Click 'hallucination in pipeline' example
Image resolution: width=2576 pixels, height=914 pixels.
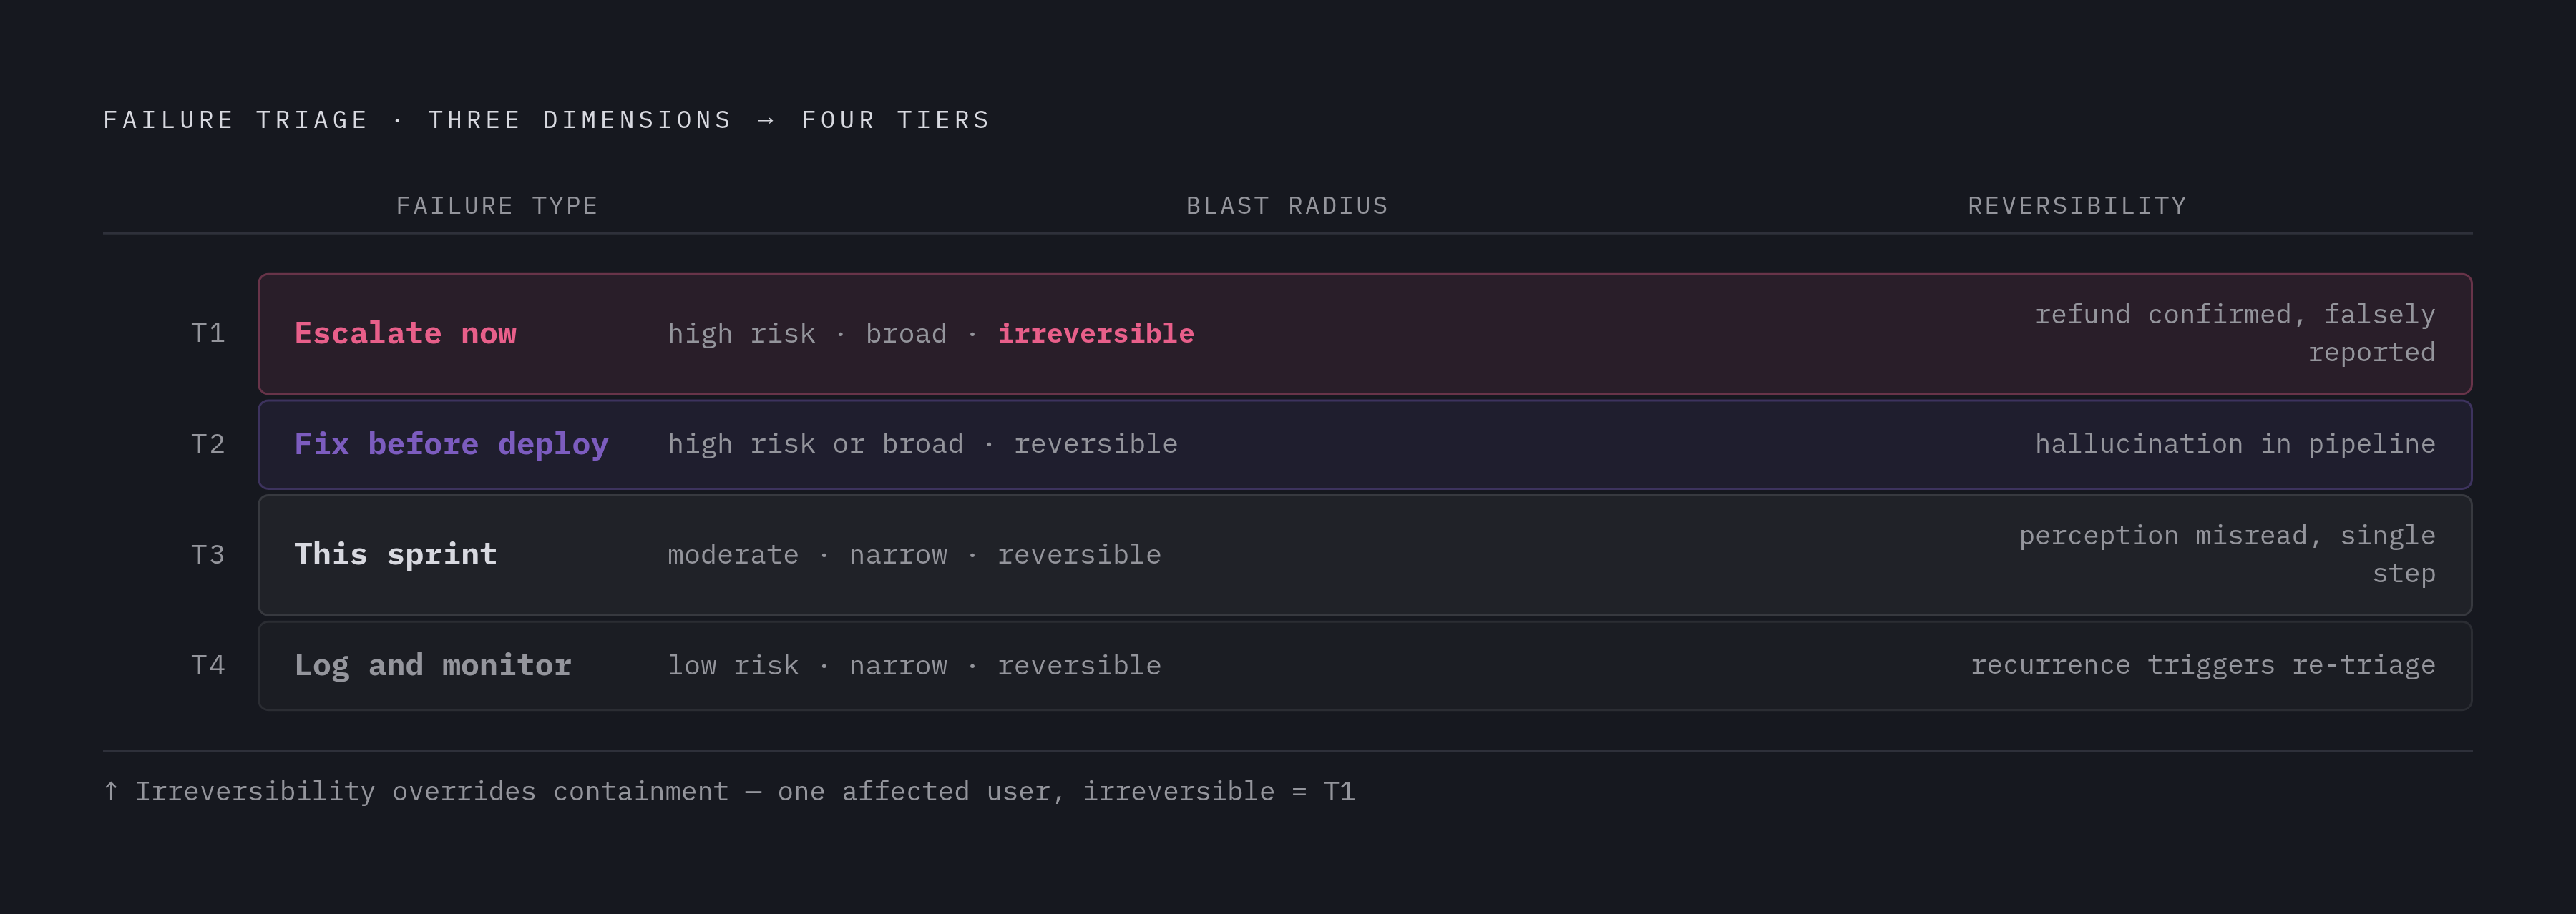click(x=2235, y=444)
